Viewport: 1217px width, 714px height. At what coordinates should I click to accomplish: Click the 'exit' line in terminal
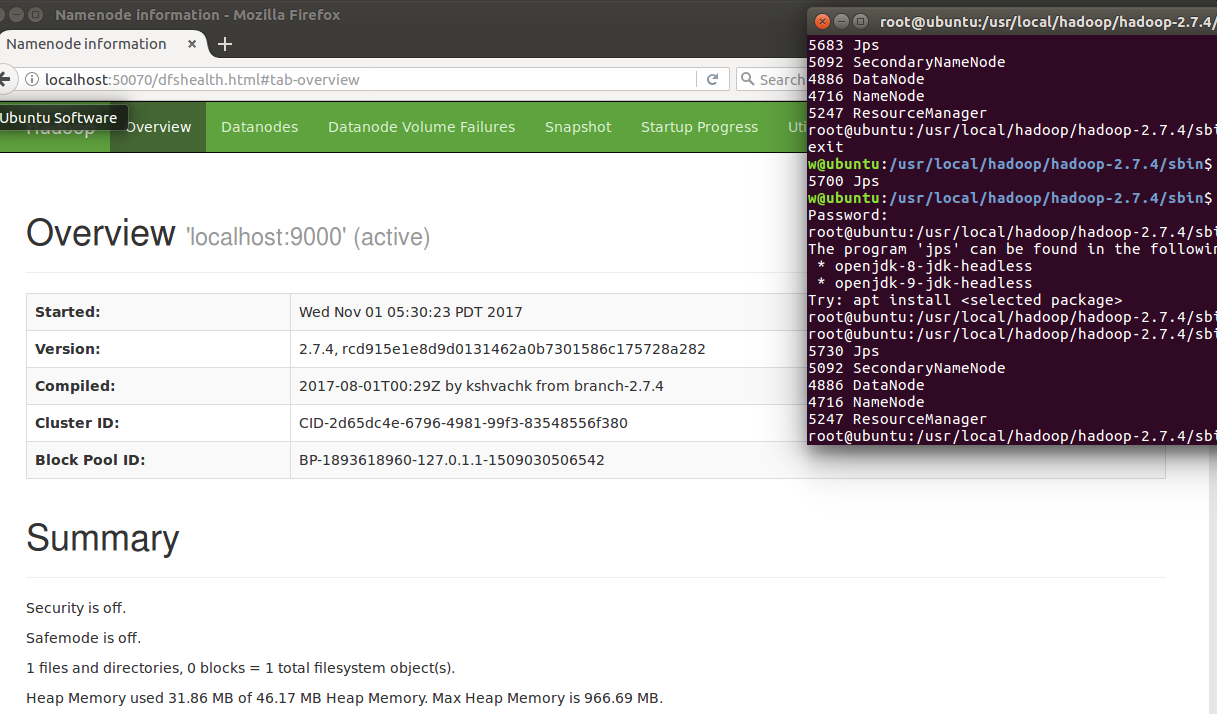(826, 147)
